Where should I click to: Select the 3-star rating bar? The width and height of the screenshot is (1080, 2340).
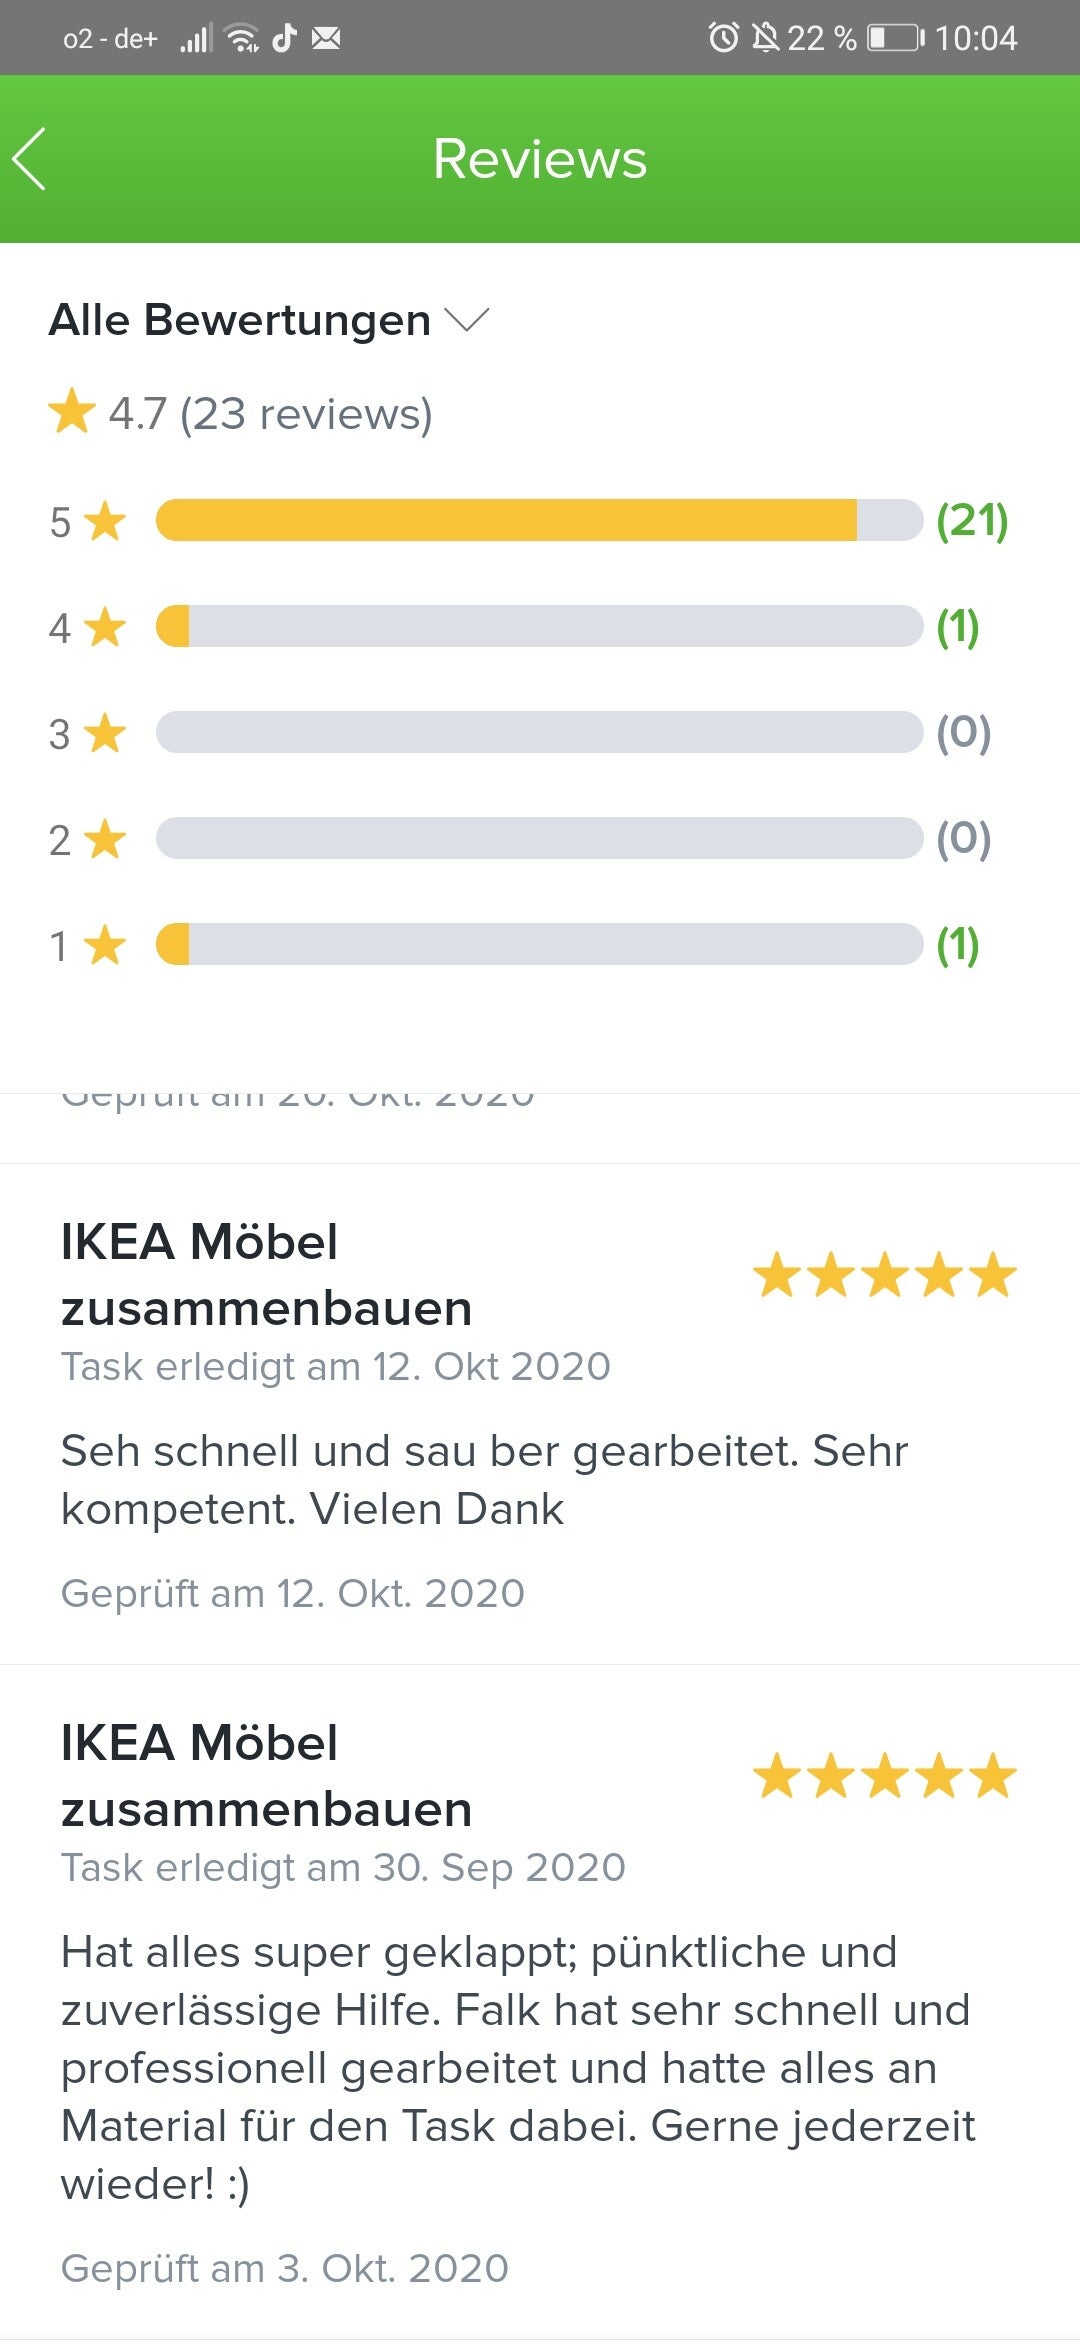pos(538,732)
